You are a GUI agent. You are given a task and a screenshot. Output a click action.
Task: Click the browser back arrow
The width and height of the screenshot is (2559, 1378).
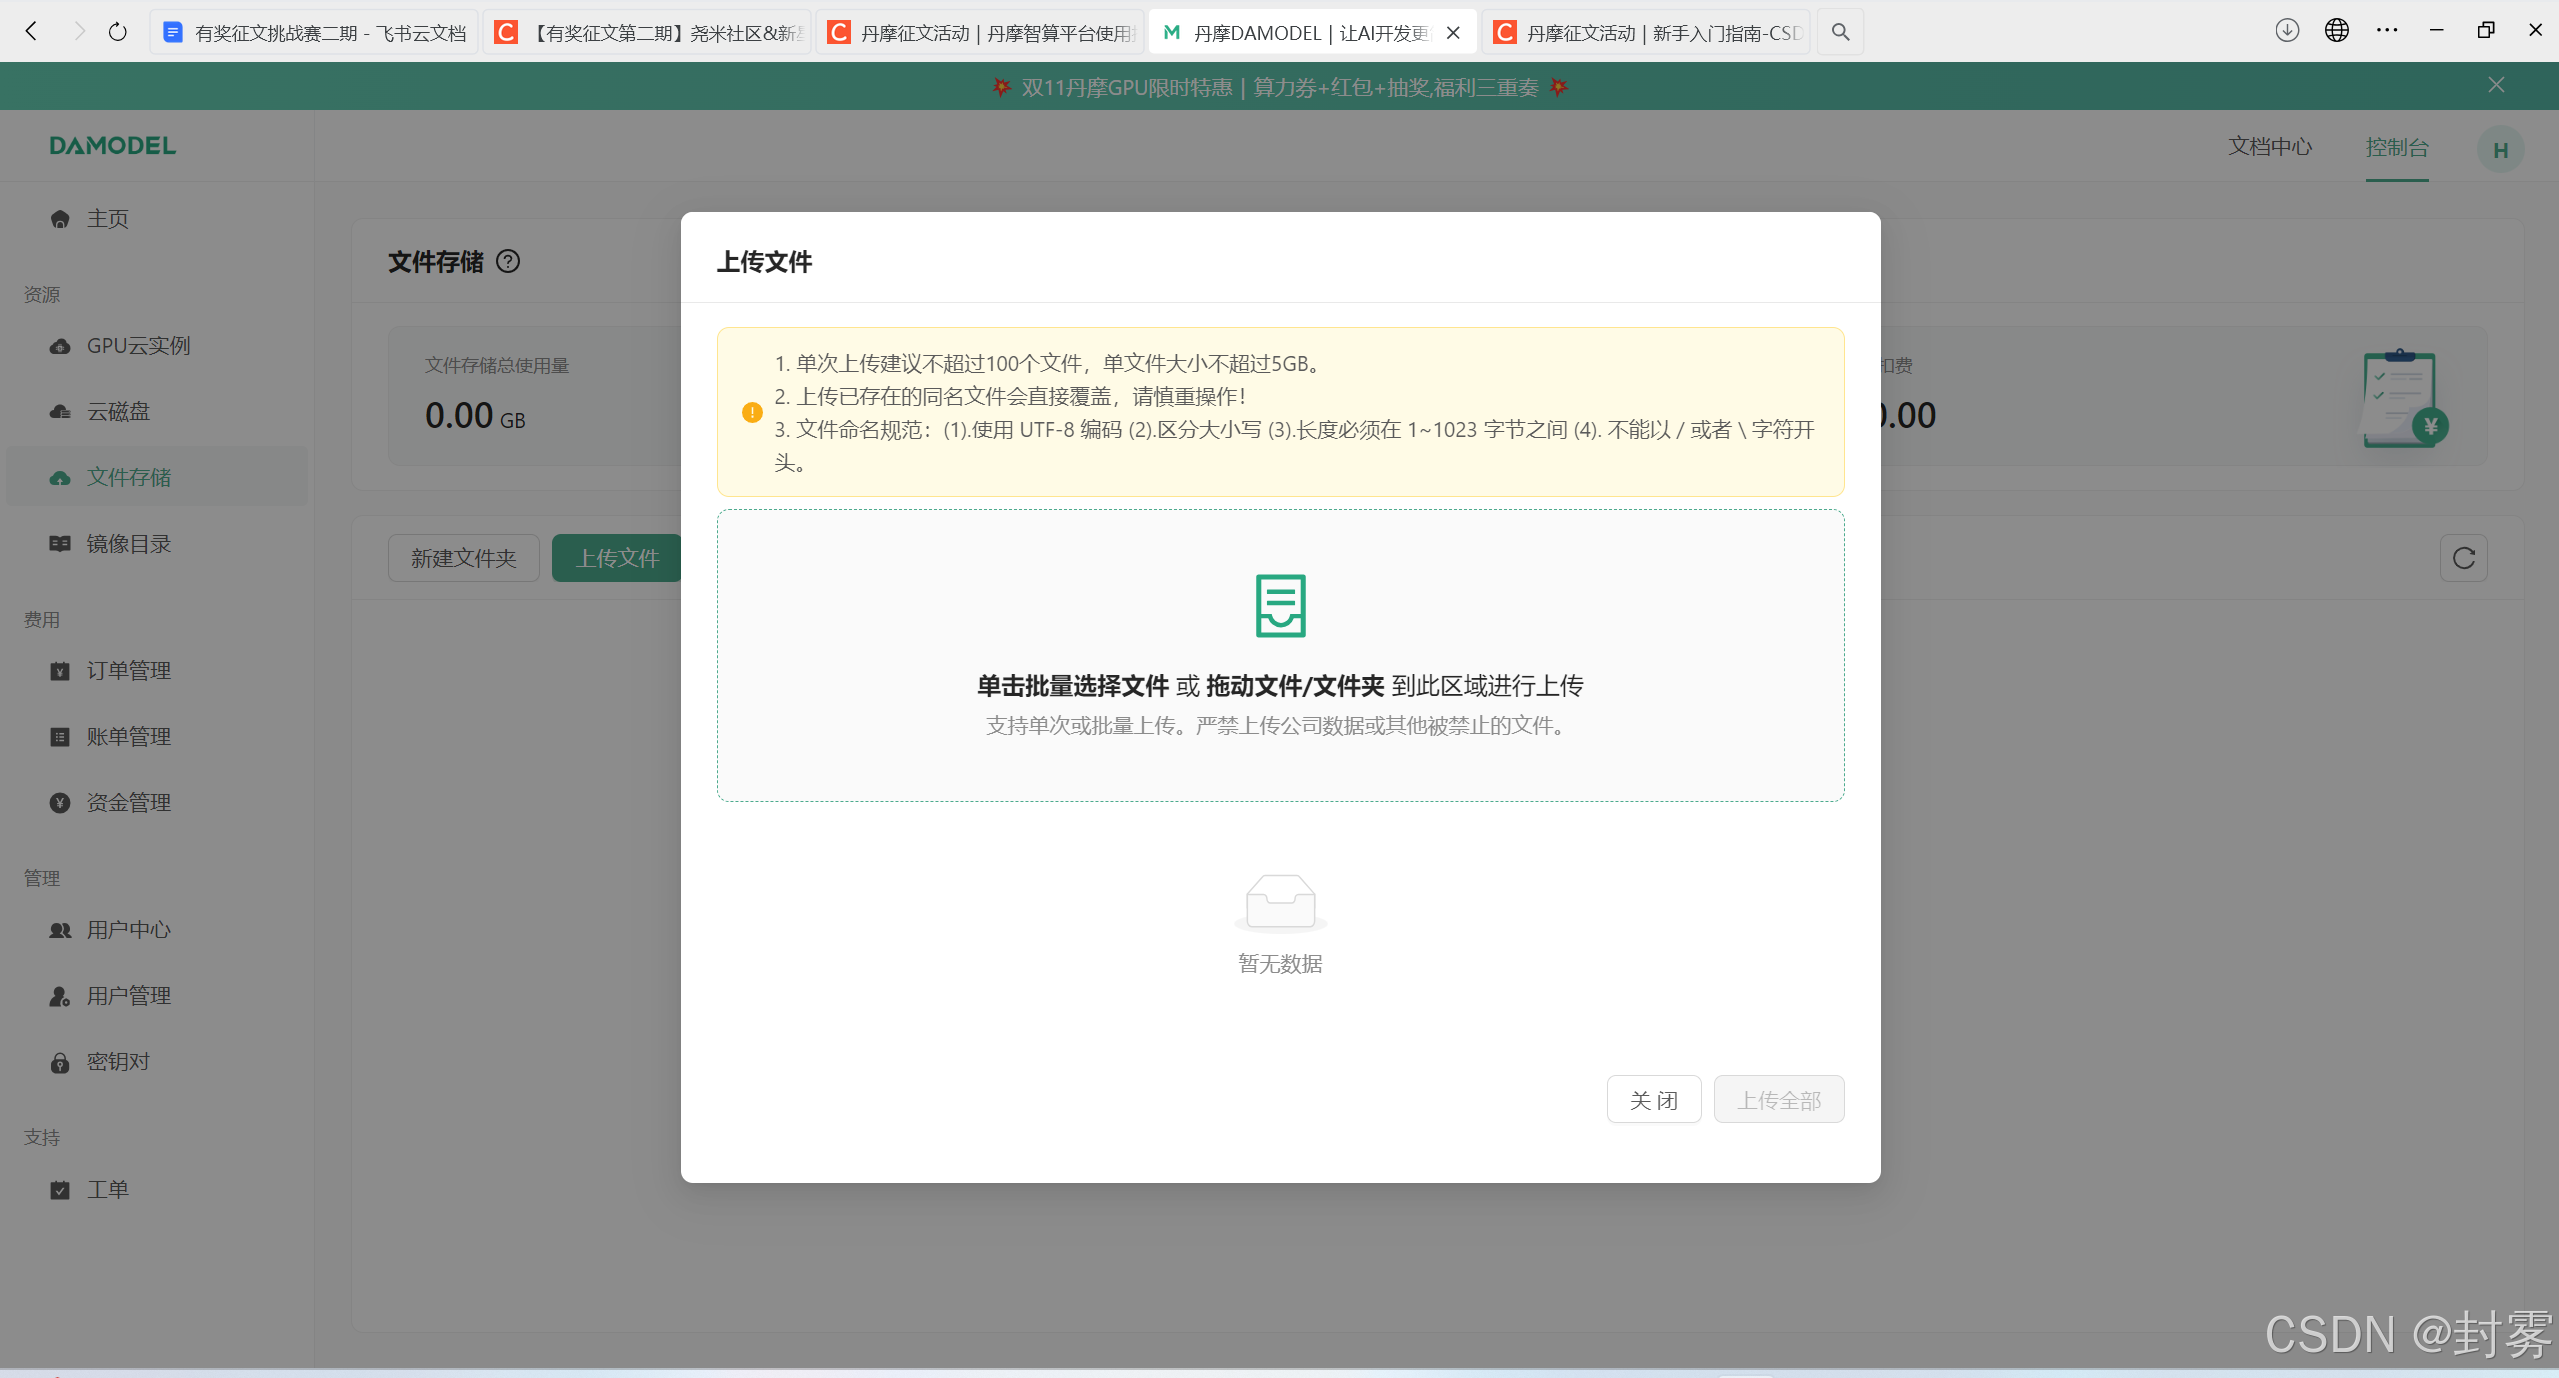[x=32, y=32]
